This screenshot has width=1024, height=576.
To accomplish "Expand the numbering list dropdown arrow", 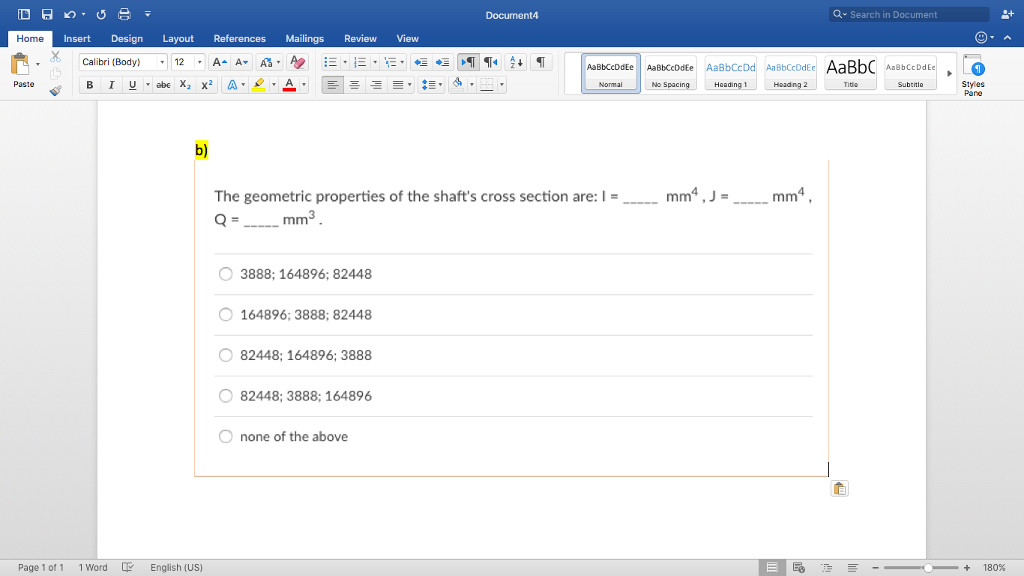I will (375, 62).
